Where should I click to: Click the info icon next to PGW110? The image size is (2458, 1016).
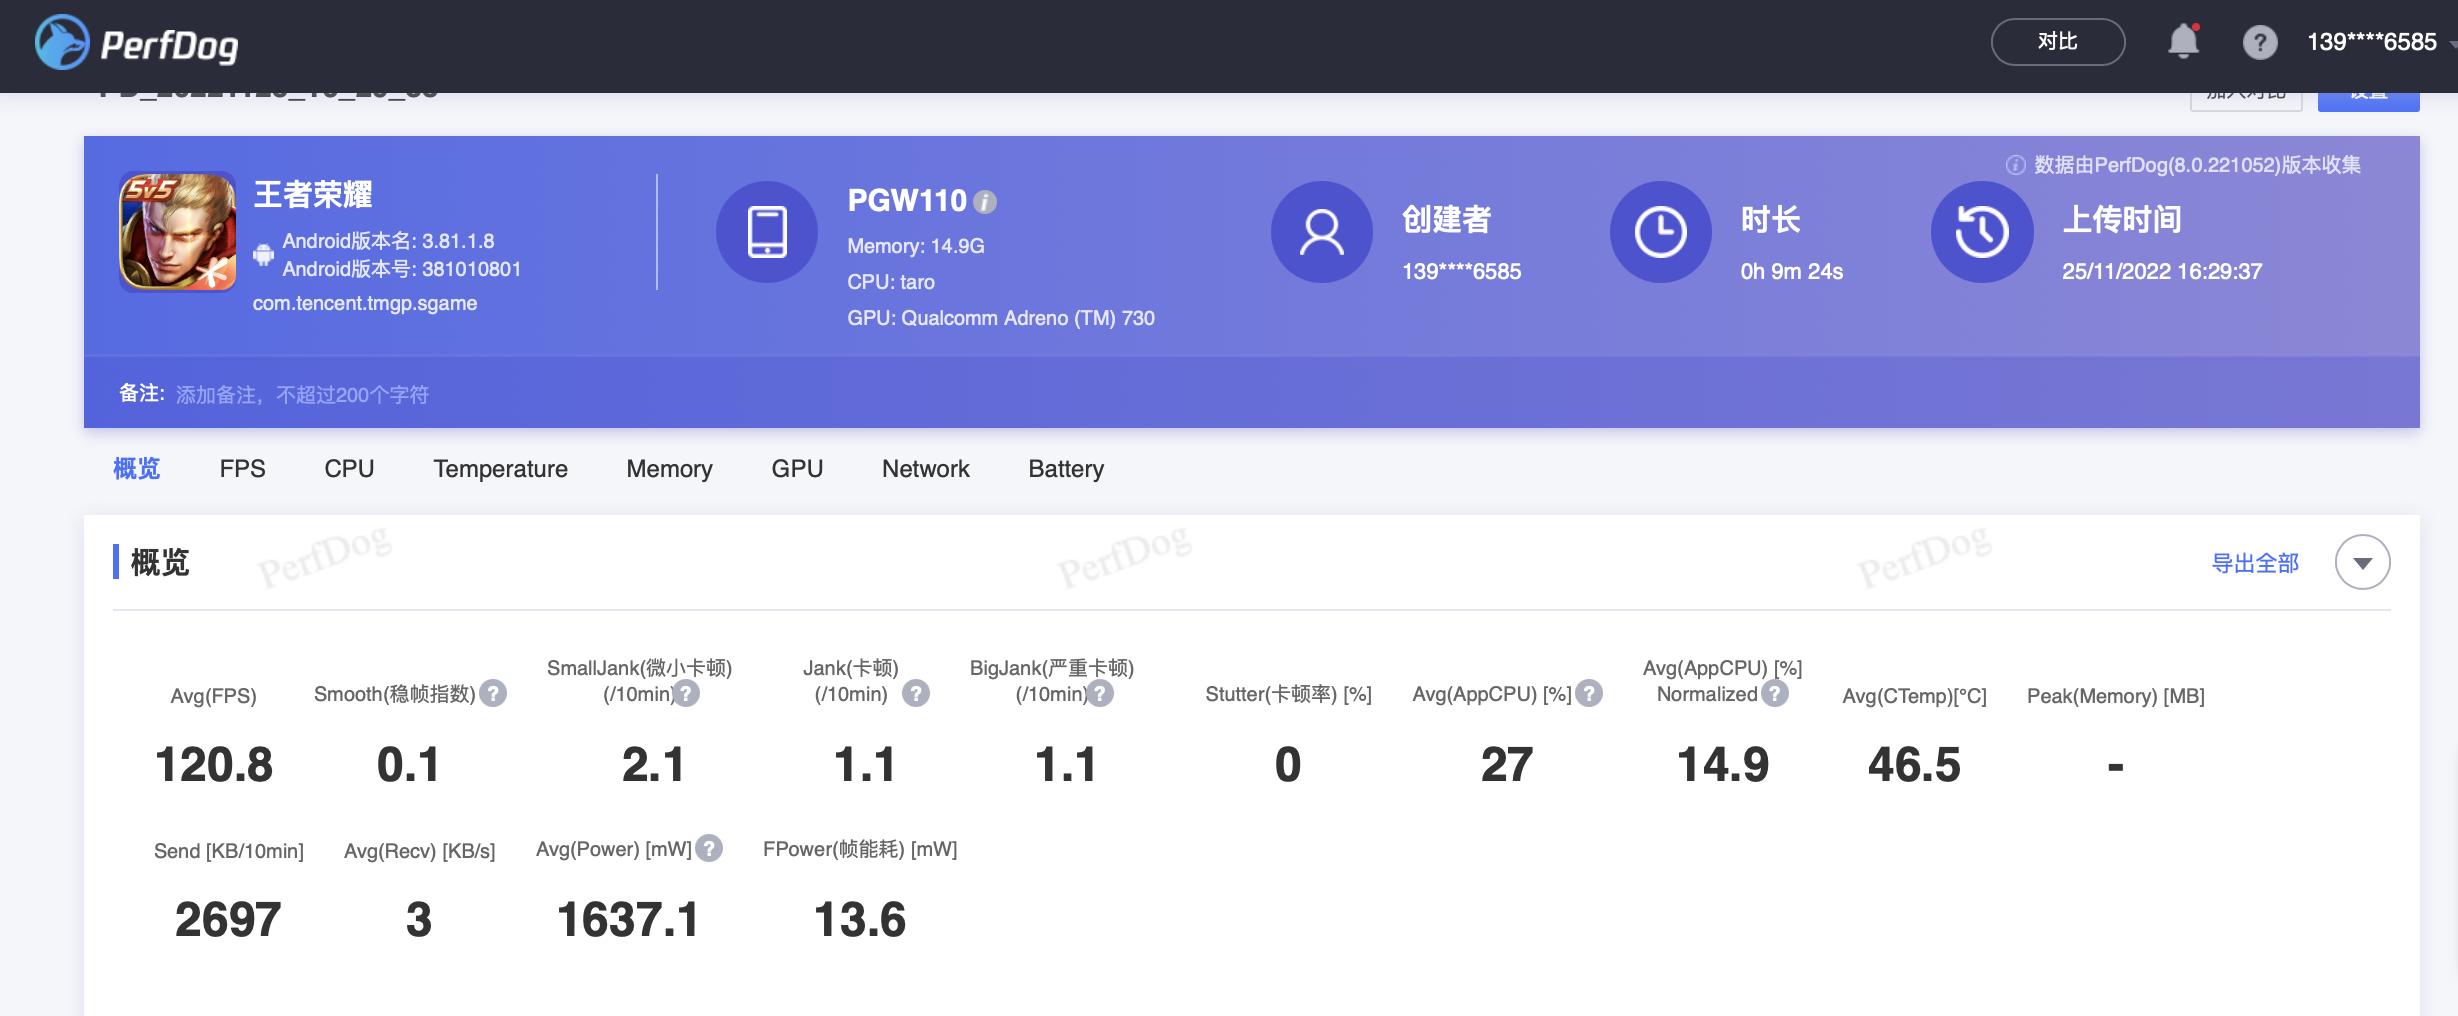985,201
